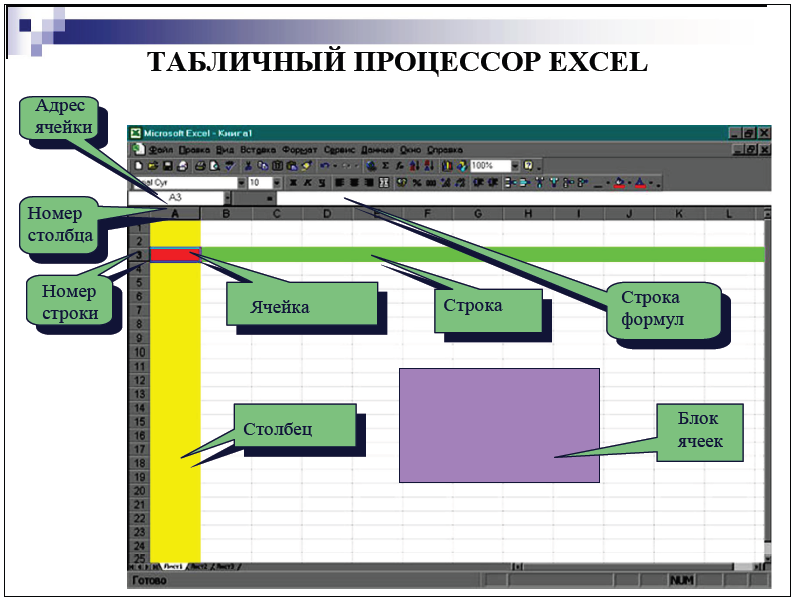Select column header G
Screen dimensions: 796x600
pyautogui.click(x=478, y=214)
